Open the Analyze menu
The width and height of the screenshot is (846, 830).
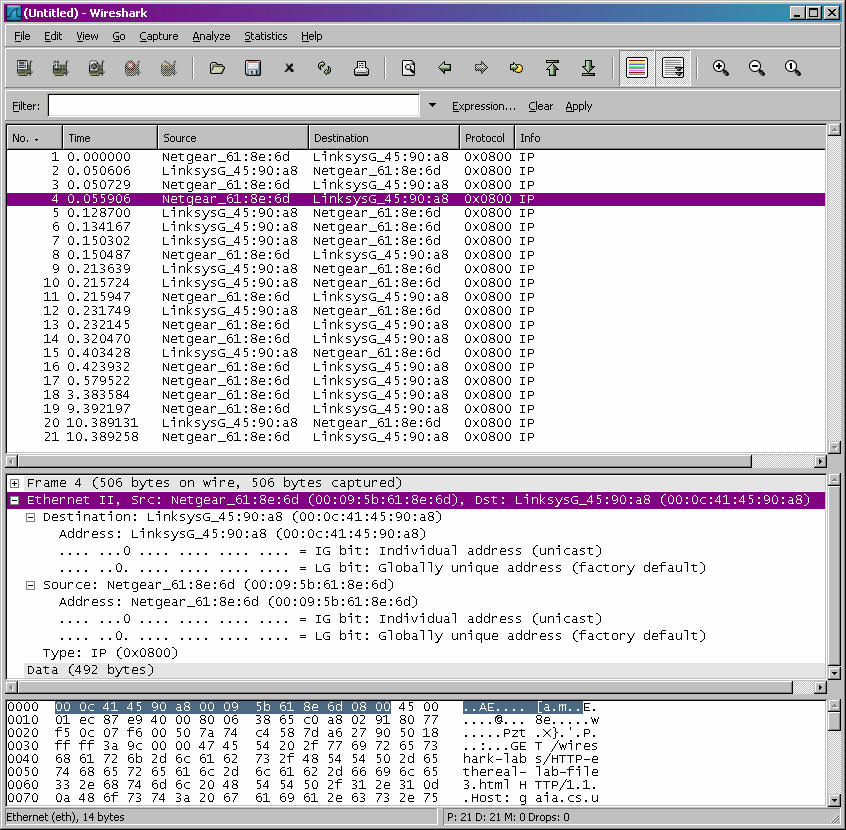point(211,36)
